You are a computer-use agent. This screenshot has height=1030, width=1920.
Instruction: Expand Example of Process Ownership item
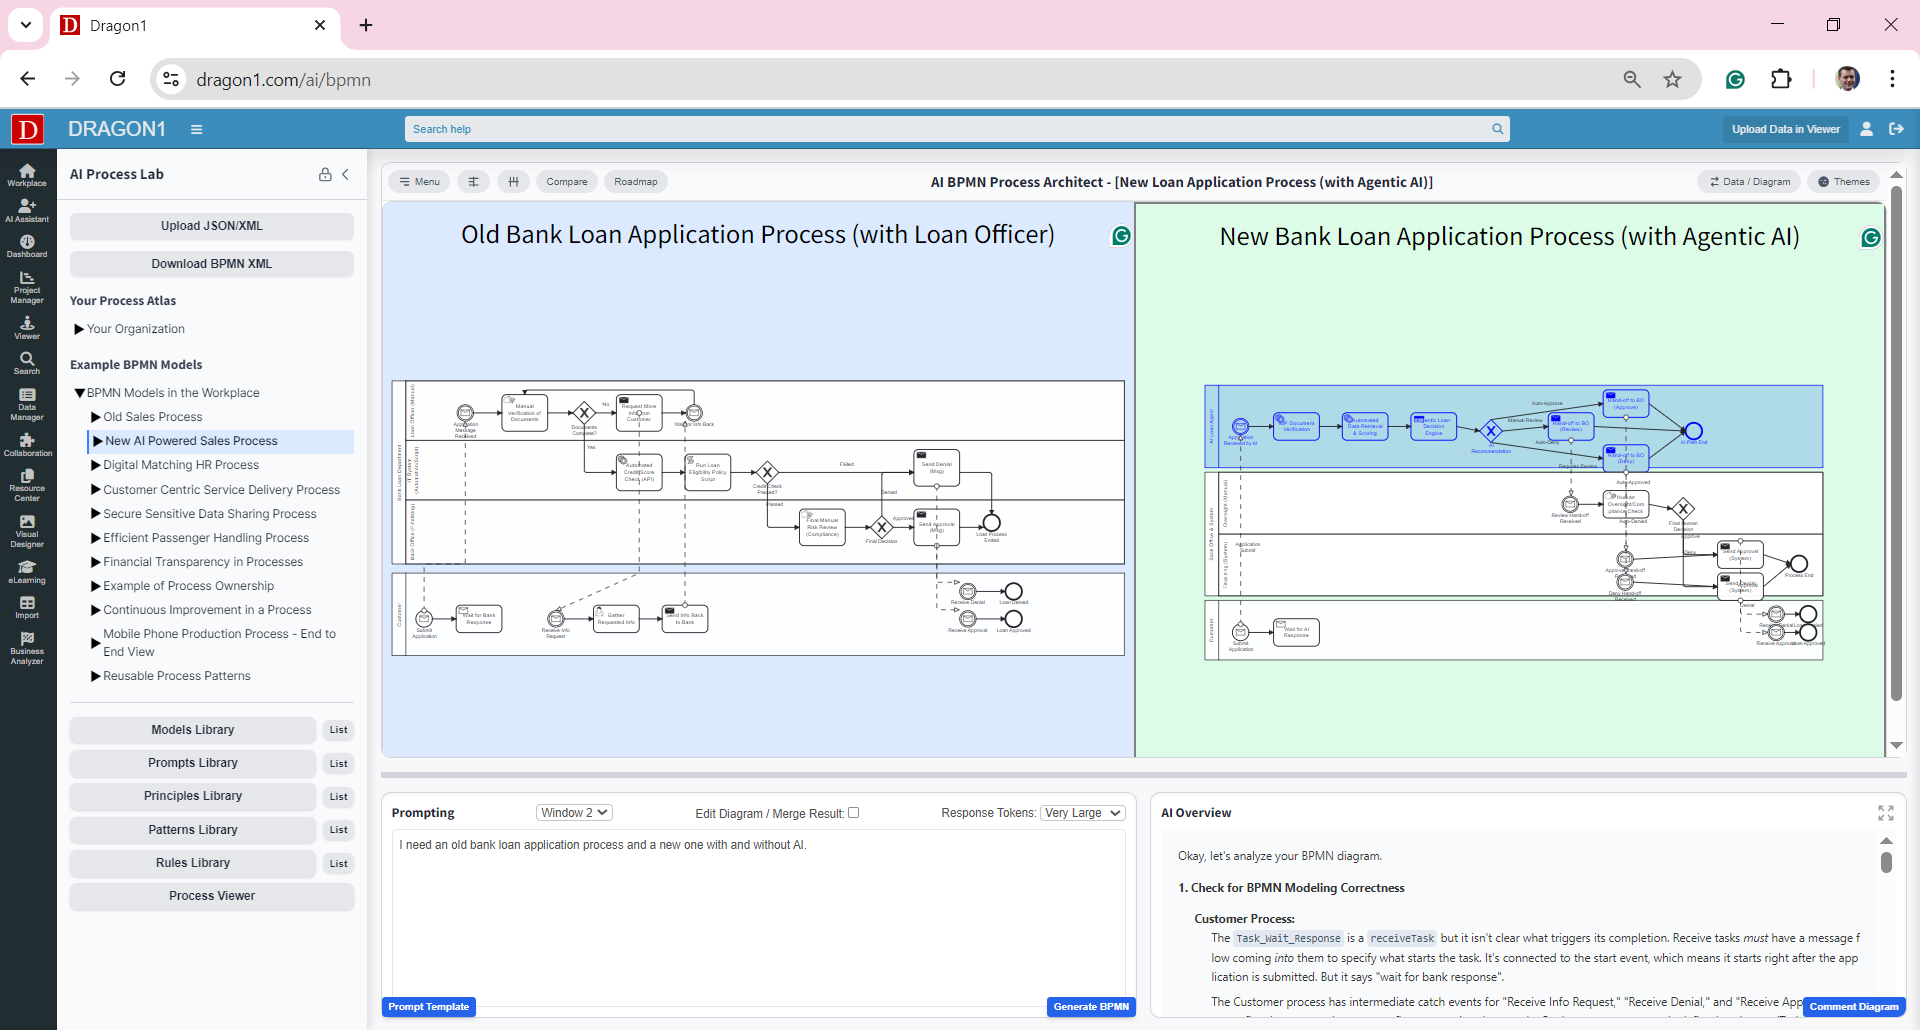(x=96, y=586)
